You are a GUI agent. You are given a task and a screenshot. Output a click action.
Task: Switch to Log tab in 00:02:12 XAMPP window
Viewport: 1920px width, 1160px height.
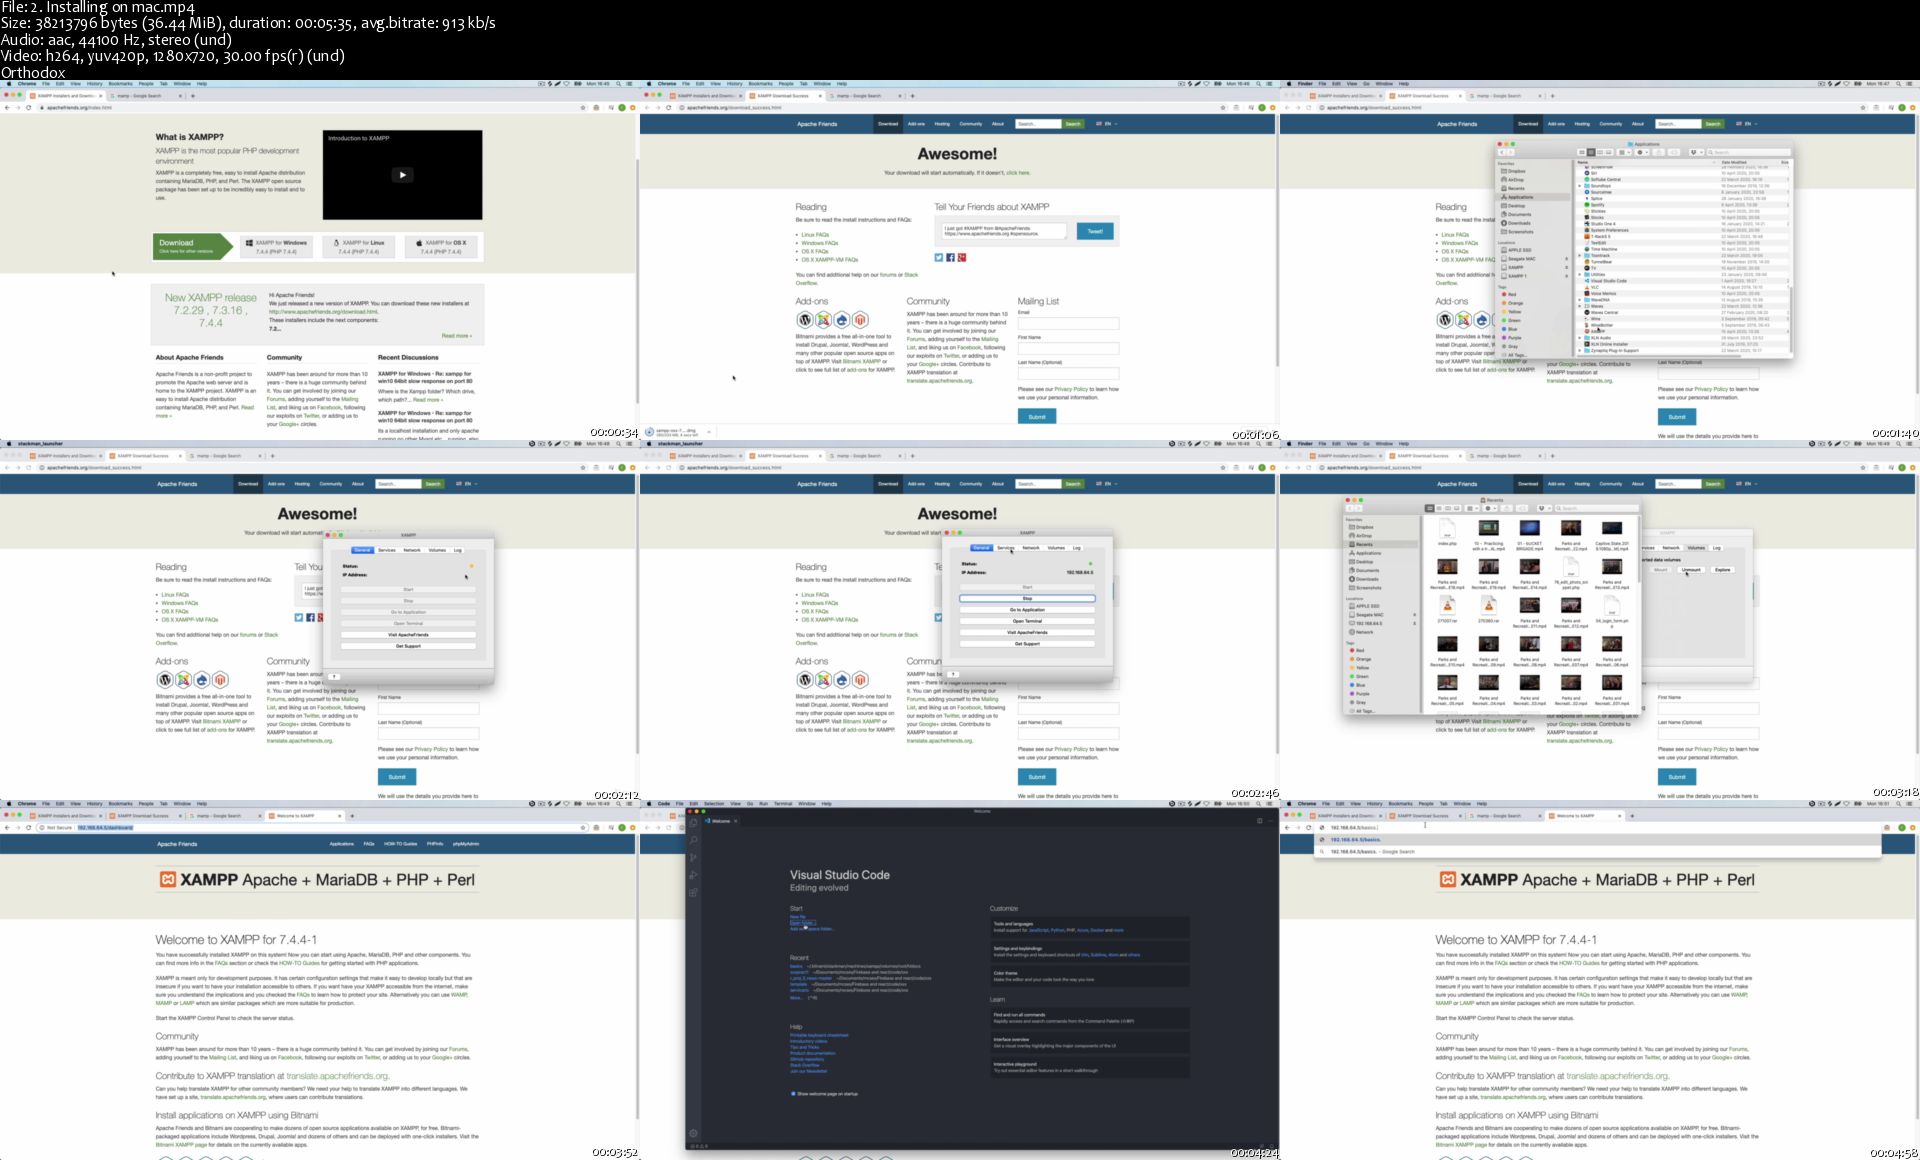[458, 550]
